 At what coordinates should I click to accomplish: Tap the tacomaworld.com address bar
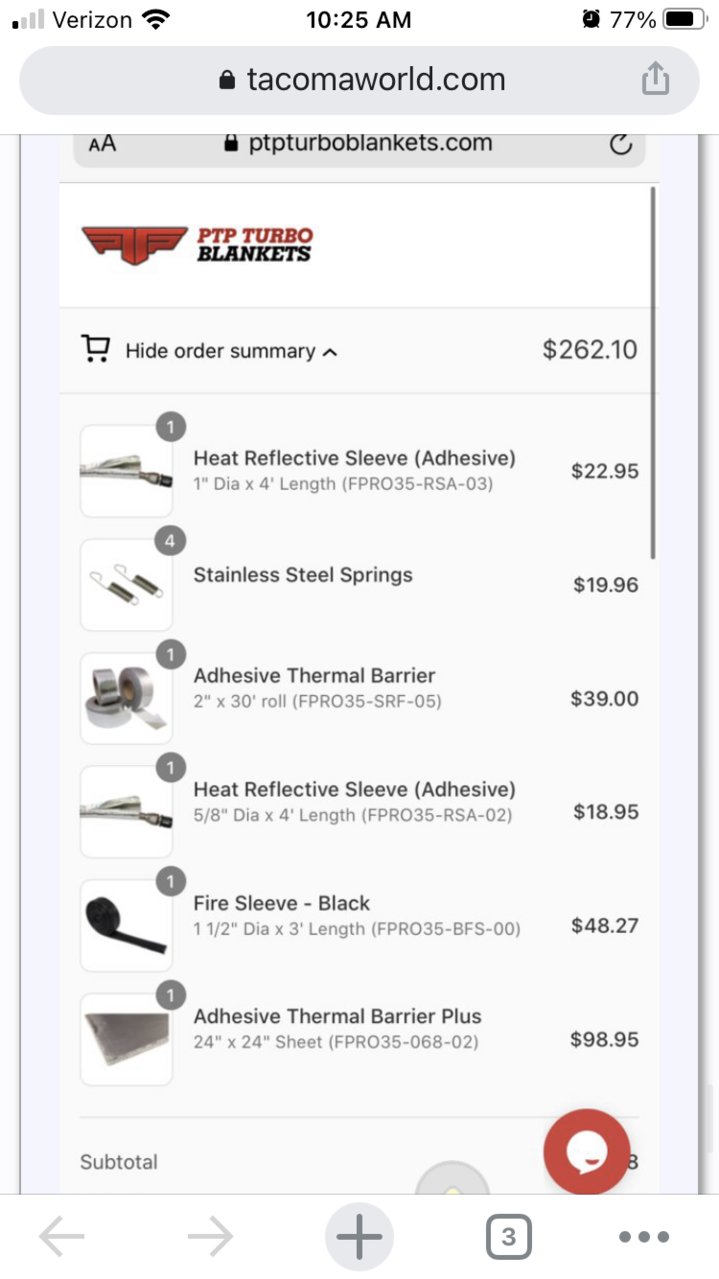[x=359, y=80]
